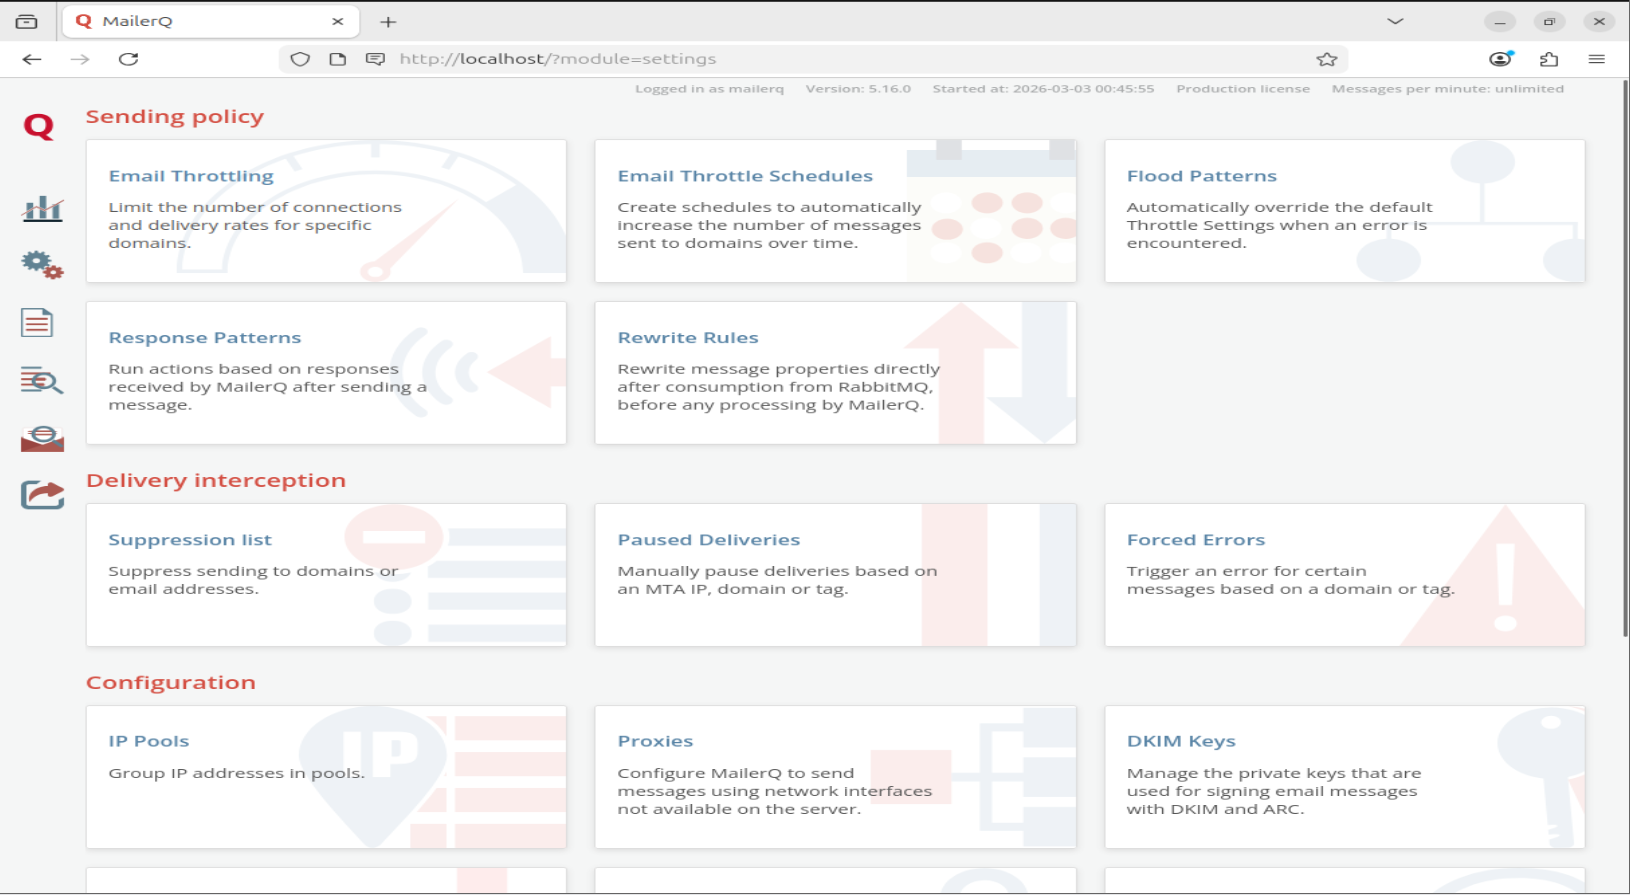This screenshot has width=1630, height=895.
Task: Open IP Pools configuration
Action: point(326,777)
